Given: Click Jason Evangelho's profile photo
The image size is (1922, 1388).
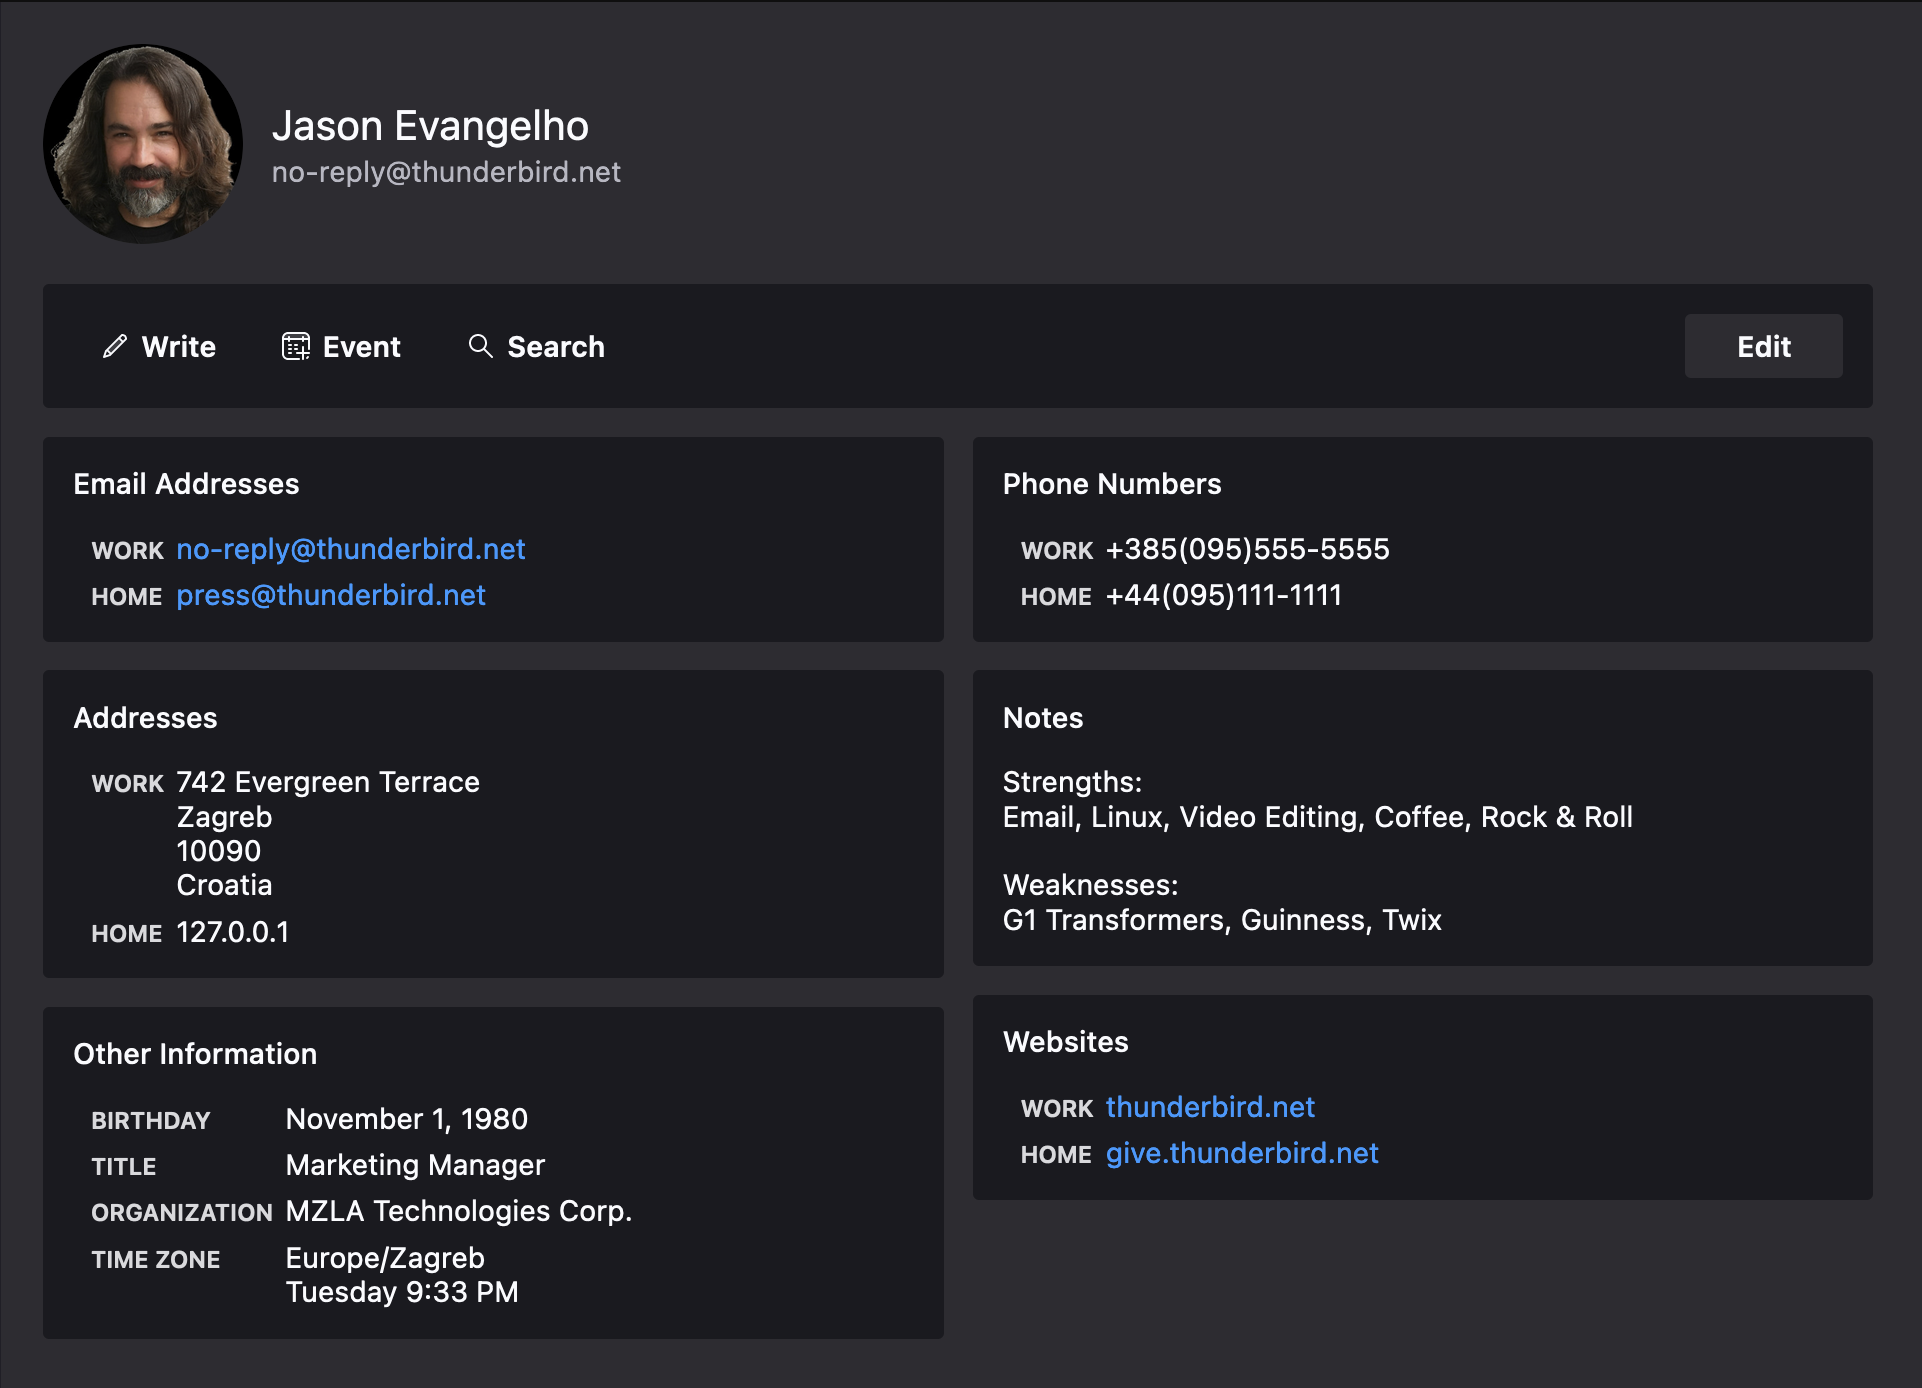Looking at the screenshot, I should pos(143,144).
